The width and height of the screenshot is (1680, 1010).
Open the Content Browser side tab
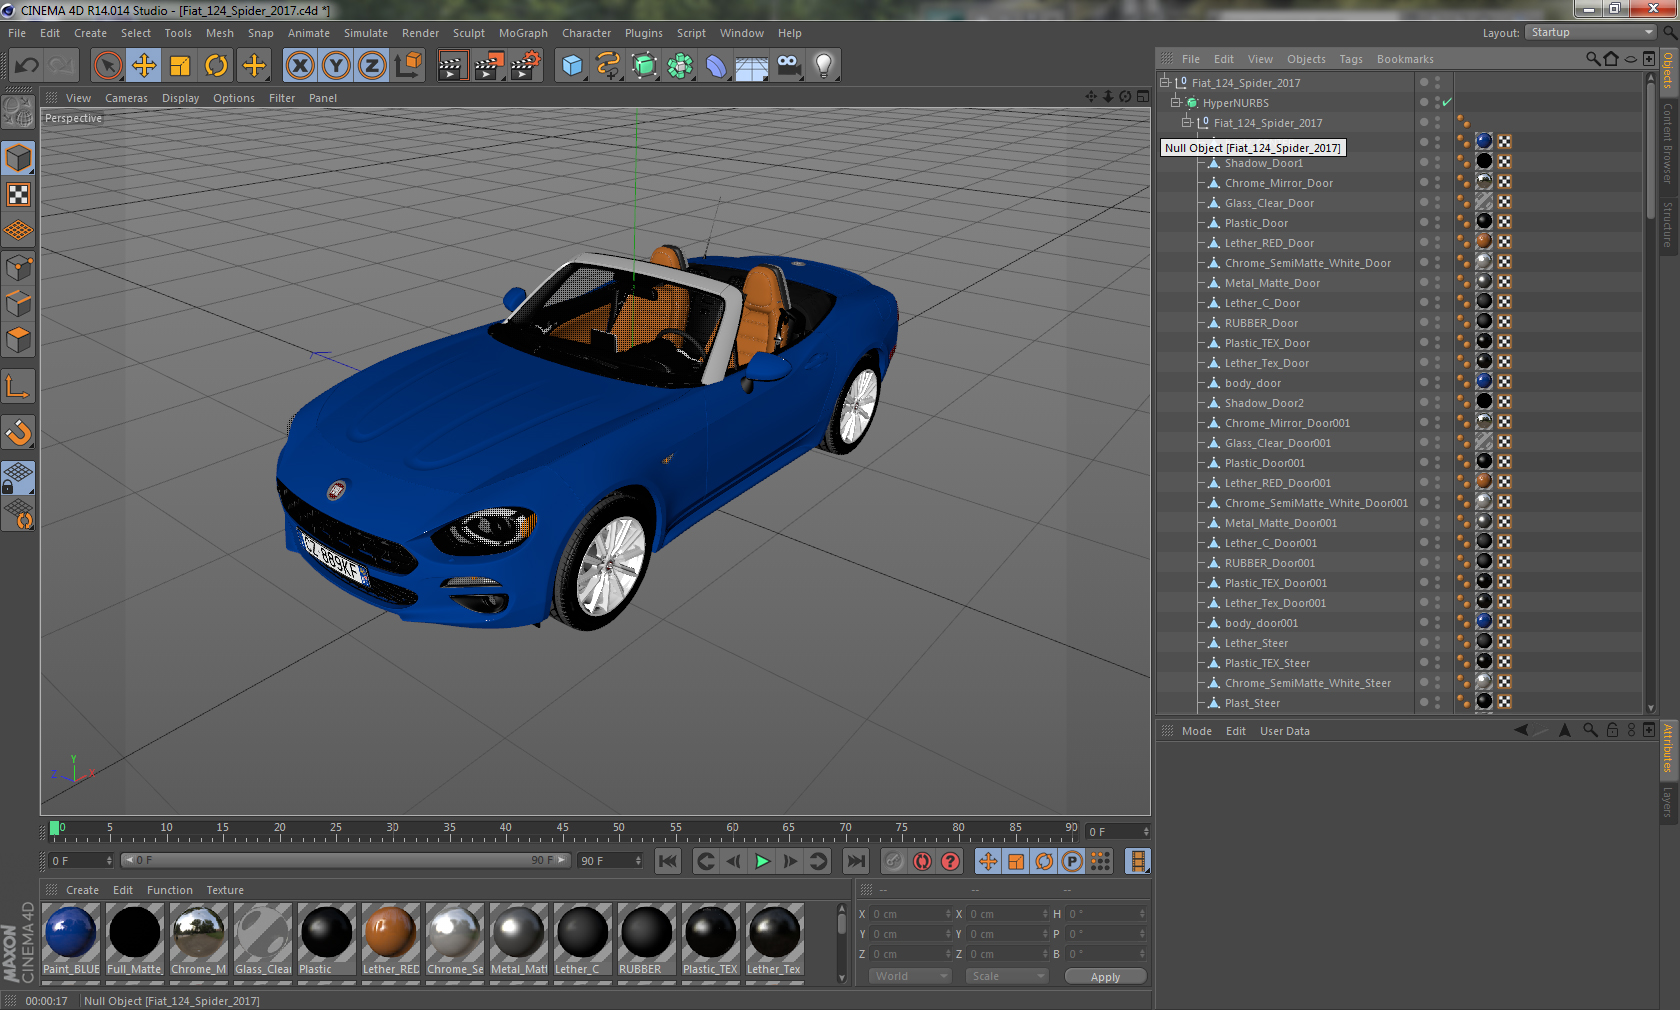1667,143
